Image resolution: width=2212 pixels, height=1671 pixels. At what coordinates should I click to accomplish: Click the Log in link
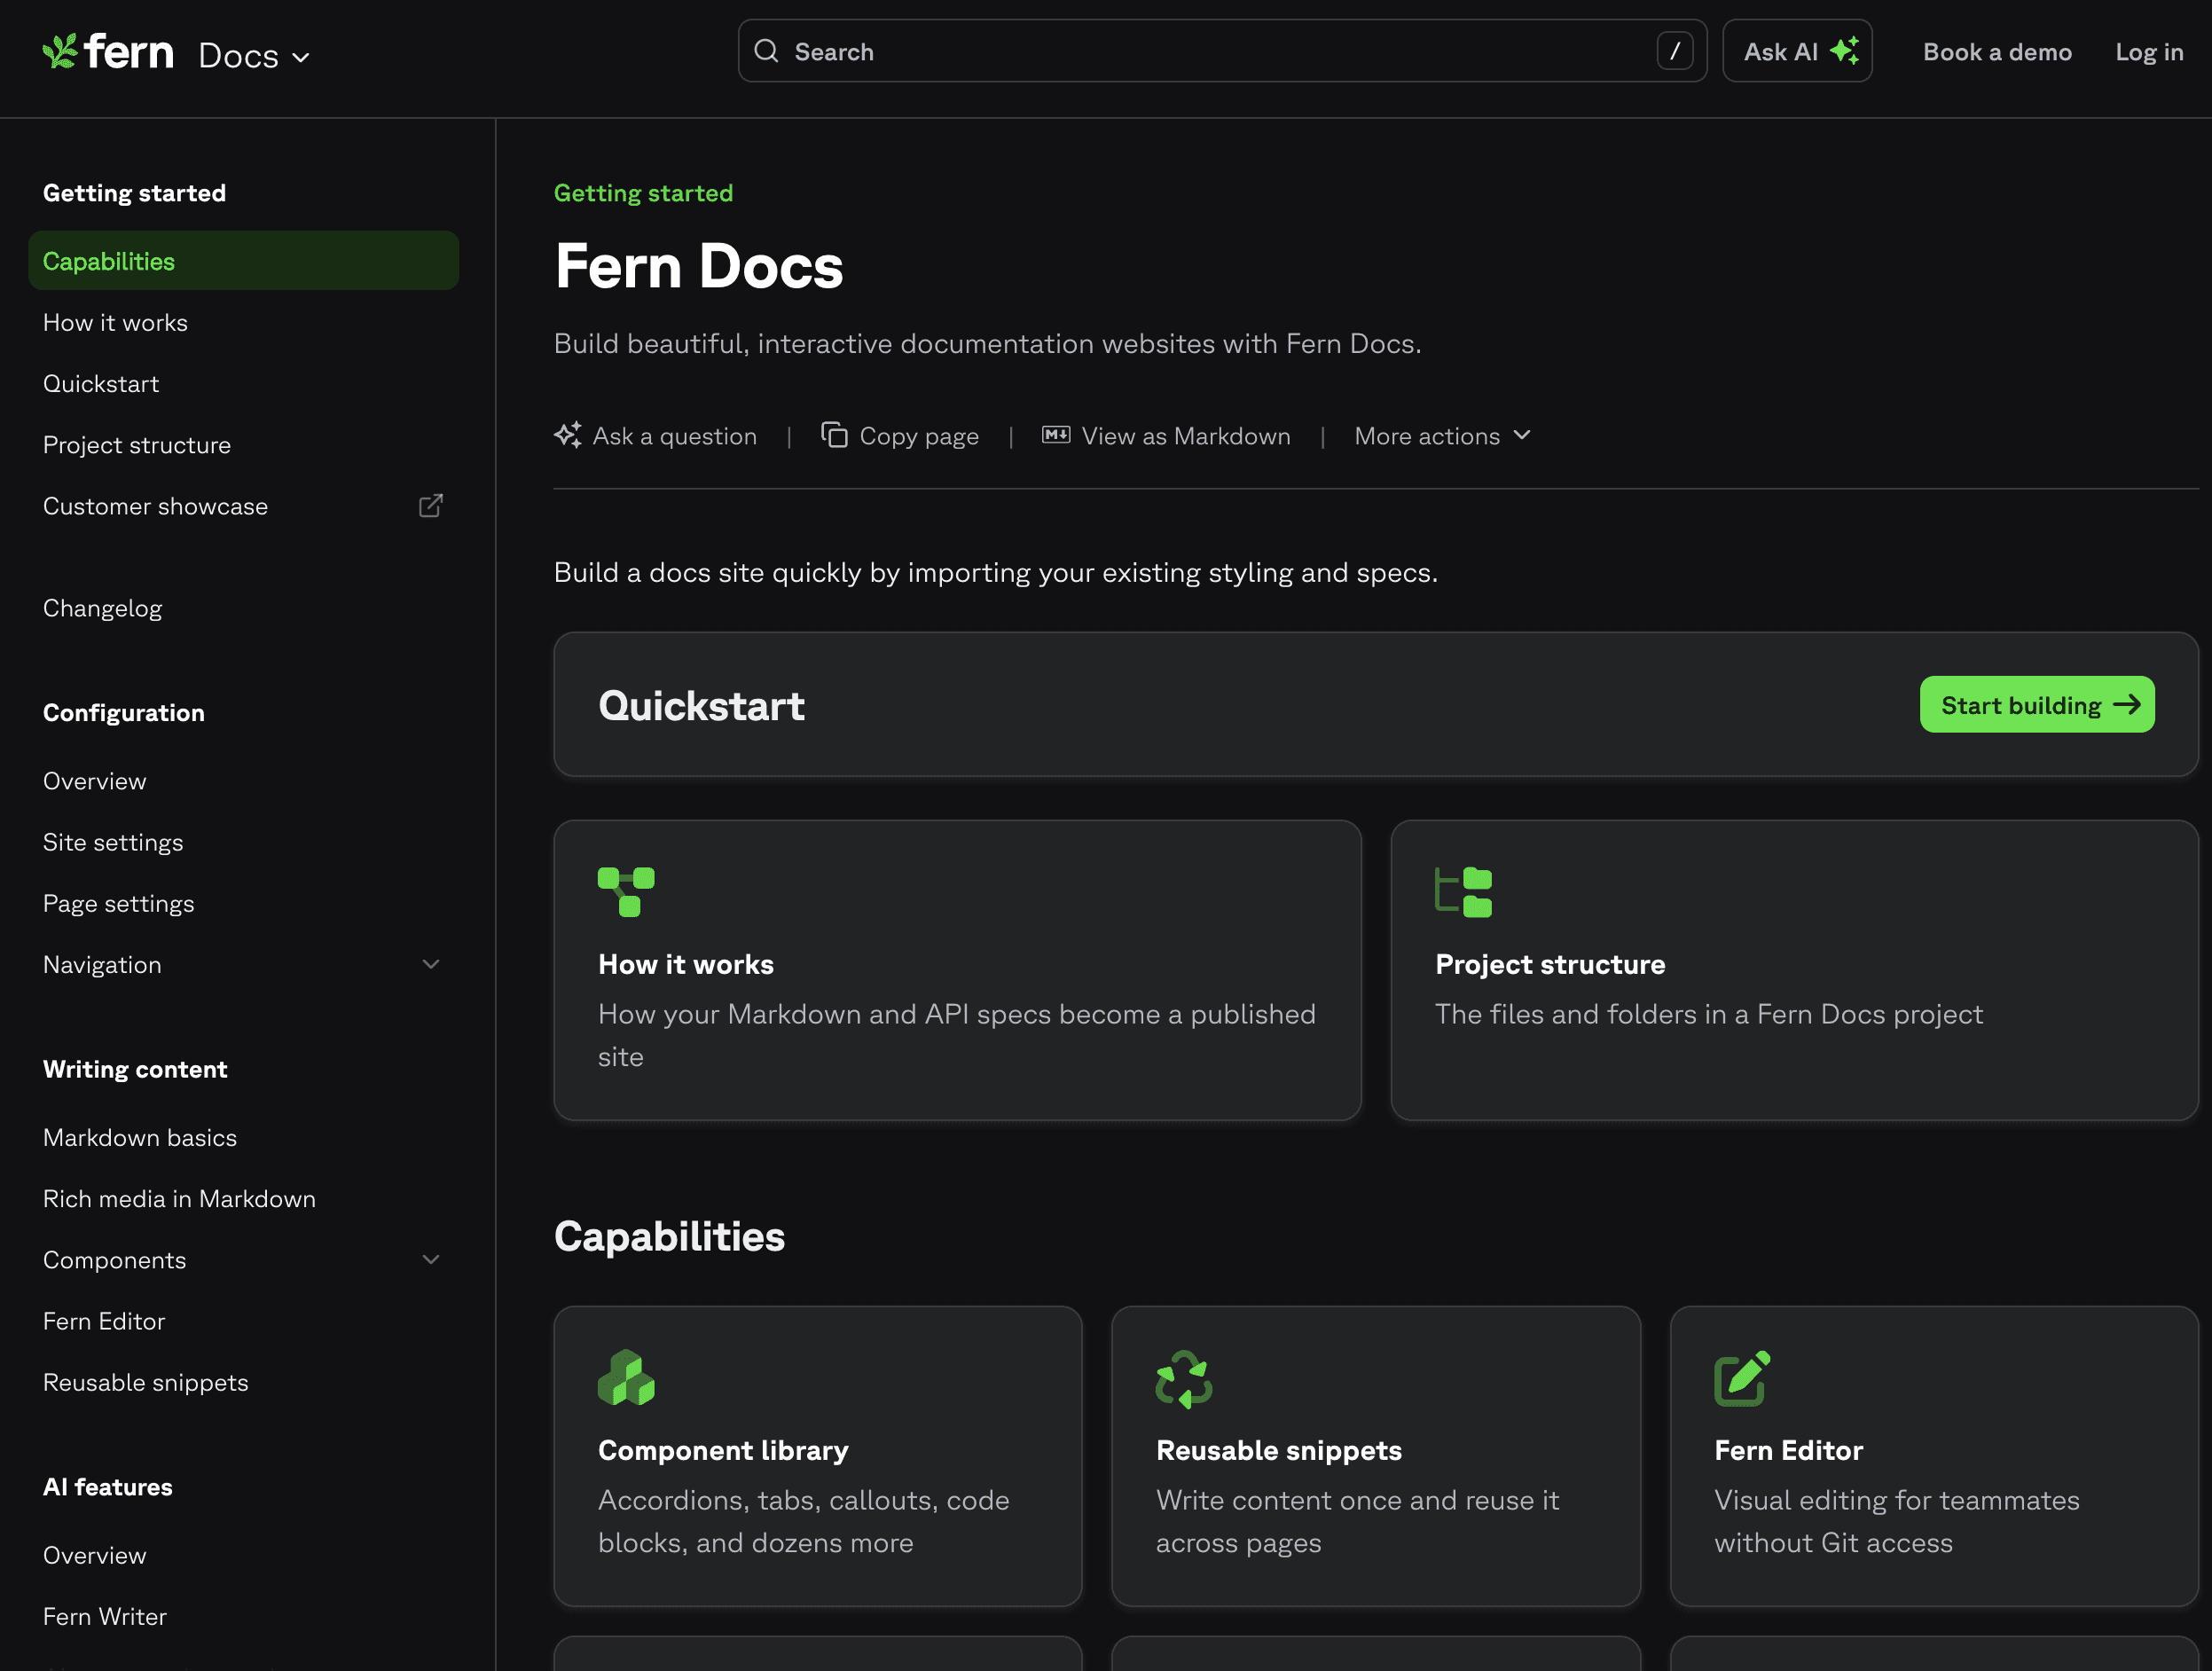pos(2149,52)
